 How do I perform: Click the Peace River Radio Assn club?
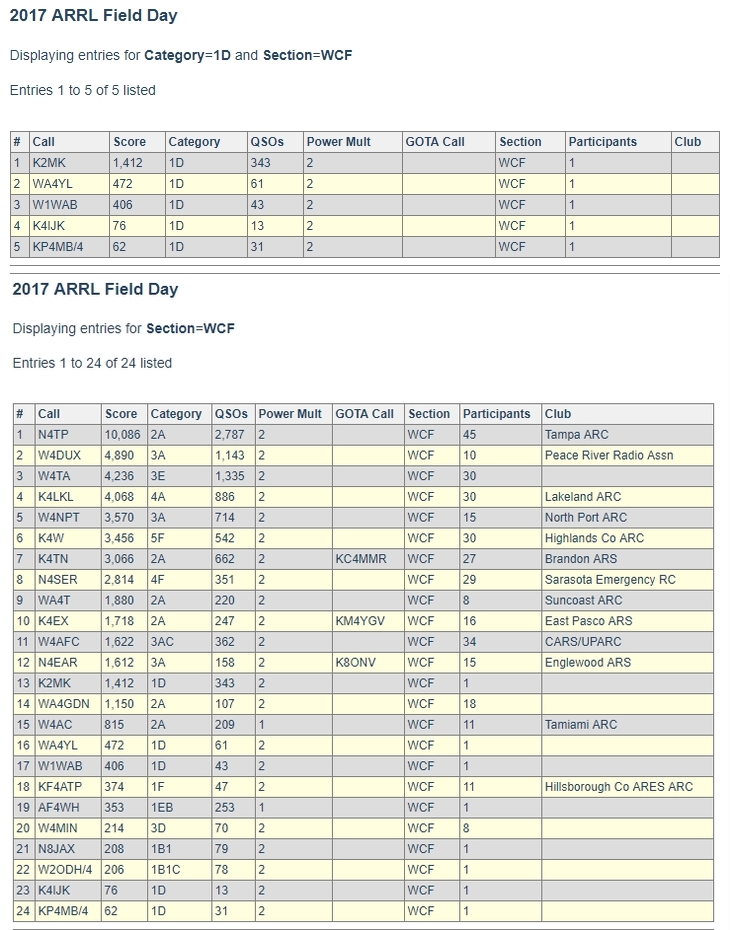pos(608,456)
